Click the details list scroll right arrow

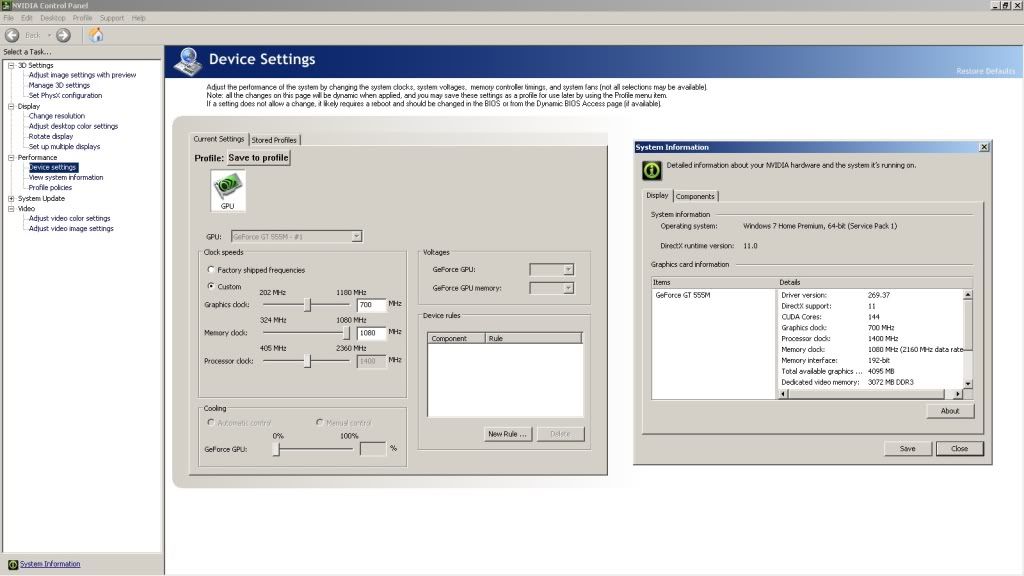pyautogui.click(x=957, y=394)
